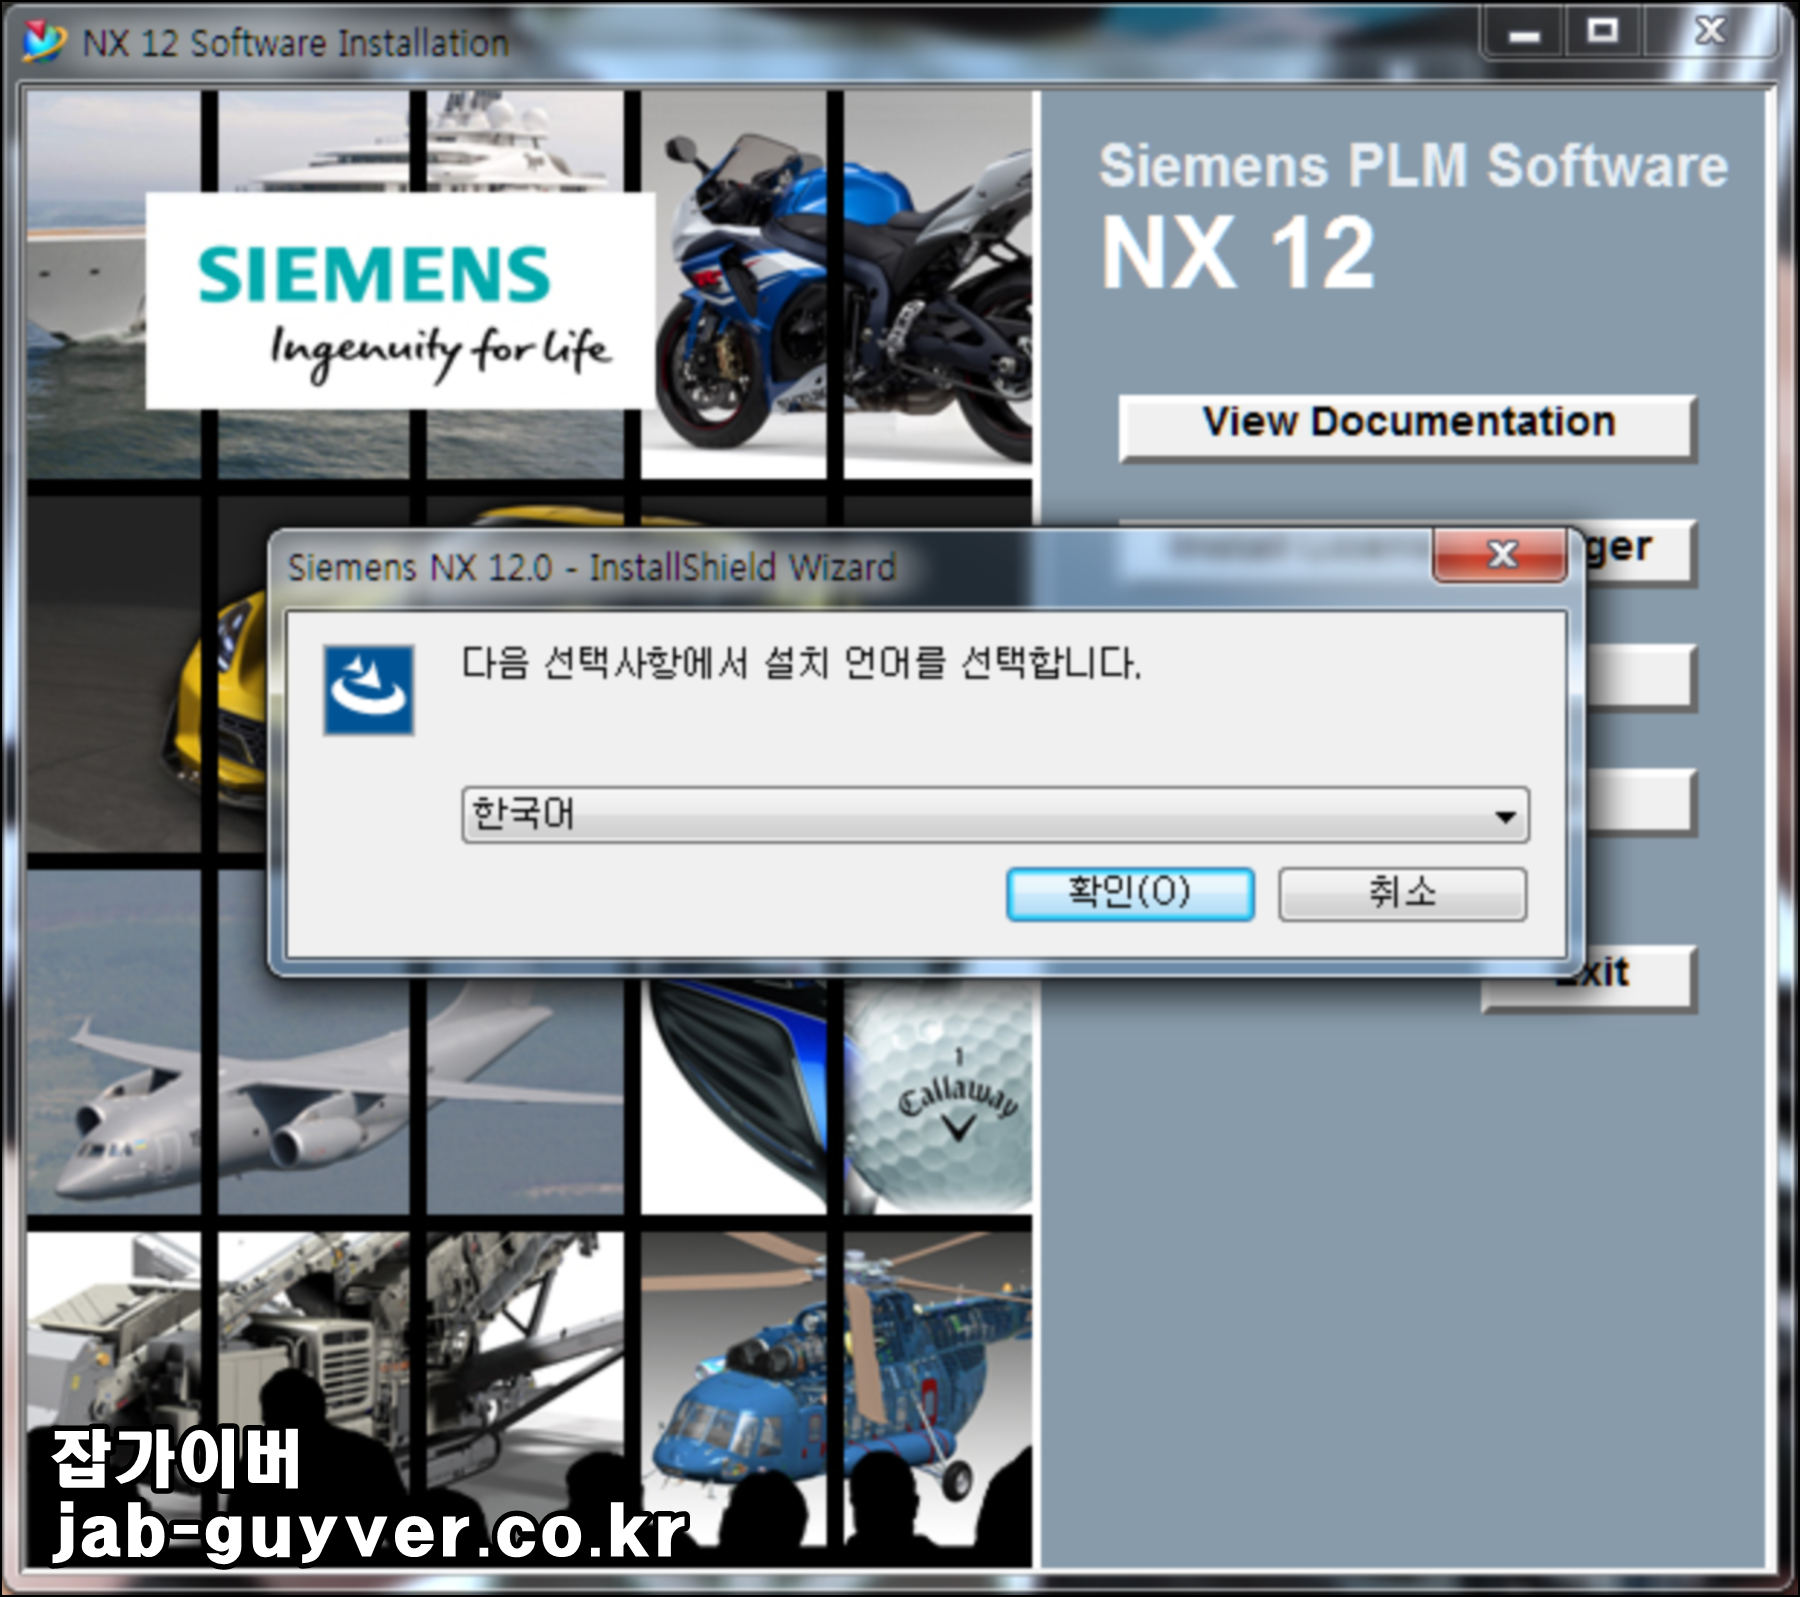This screenshot has width=1800, height=1597.
Task: Click the NX 12 app icon in title bar
Action: click(44, 42)
